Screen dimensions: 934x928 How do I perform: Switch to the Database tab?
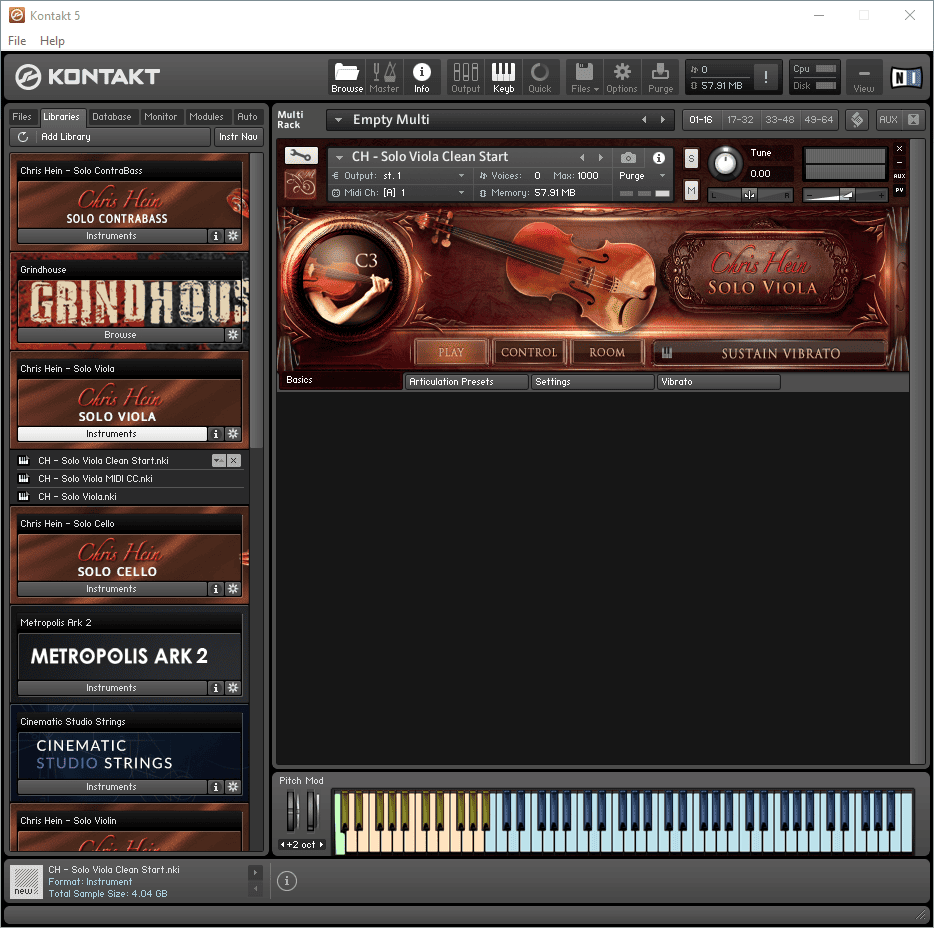(111, 117)
